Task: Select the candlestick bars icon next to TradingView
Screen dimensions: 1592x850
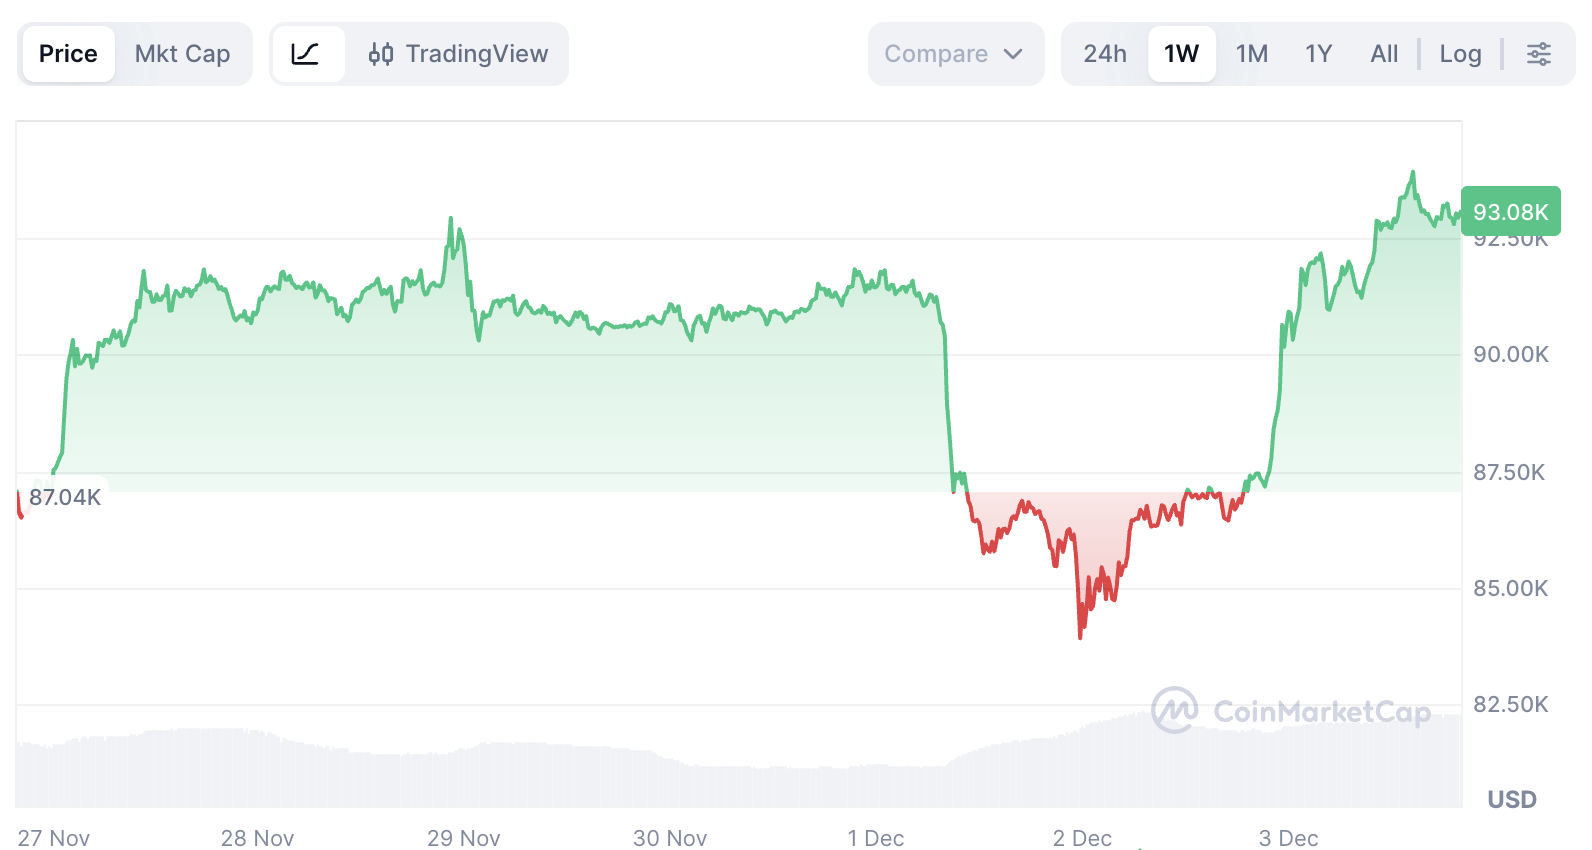Action: [381, 54]
